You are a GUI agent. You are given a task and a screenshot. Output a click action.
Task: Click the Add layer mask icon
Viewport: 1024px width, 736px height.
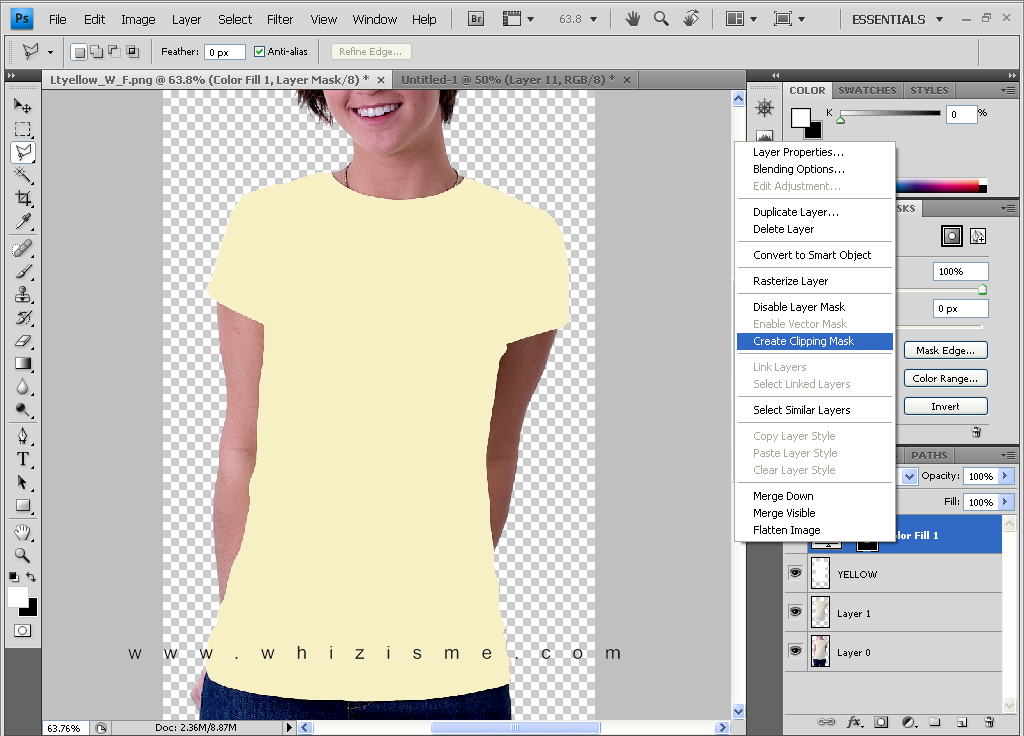[881, 722]
